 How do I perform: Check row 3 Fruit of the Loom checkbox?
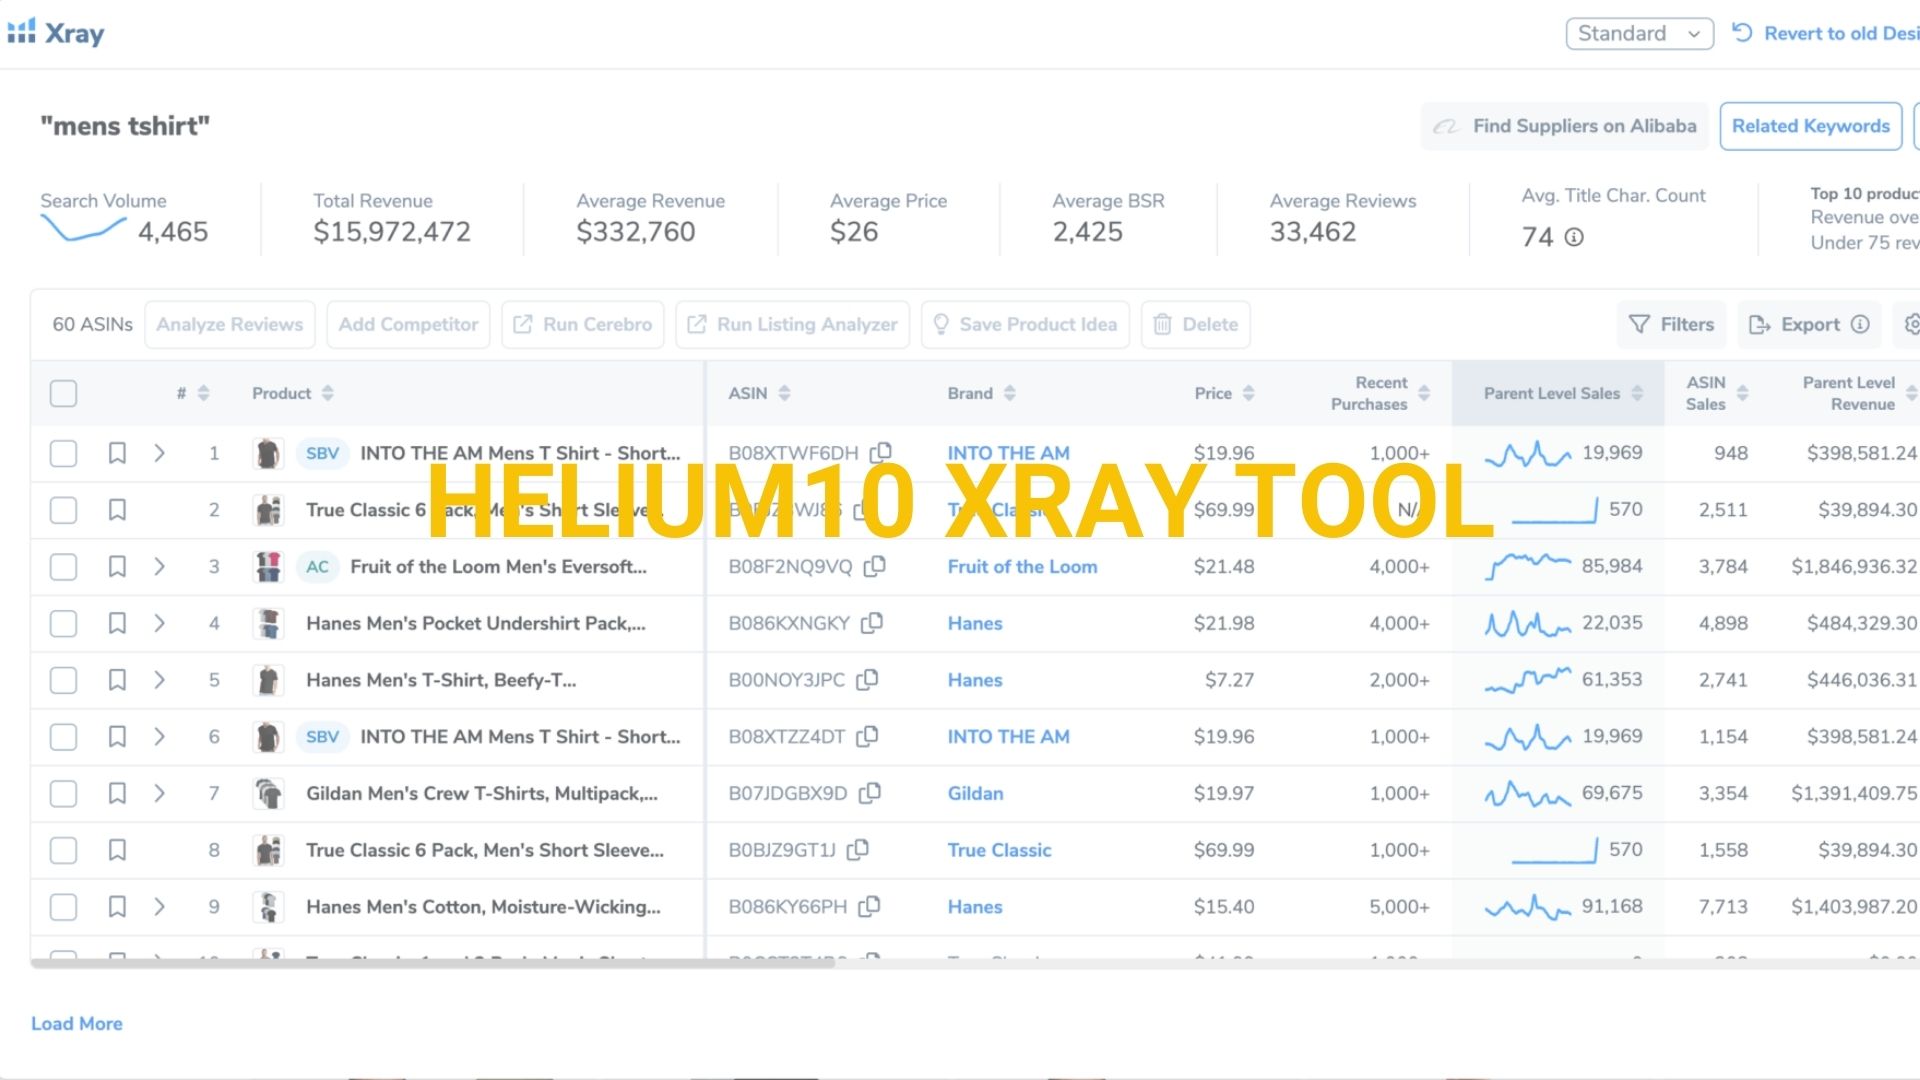[x=63, y=566]
